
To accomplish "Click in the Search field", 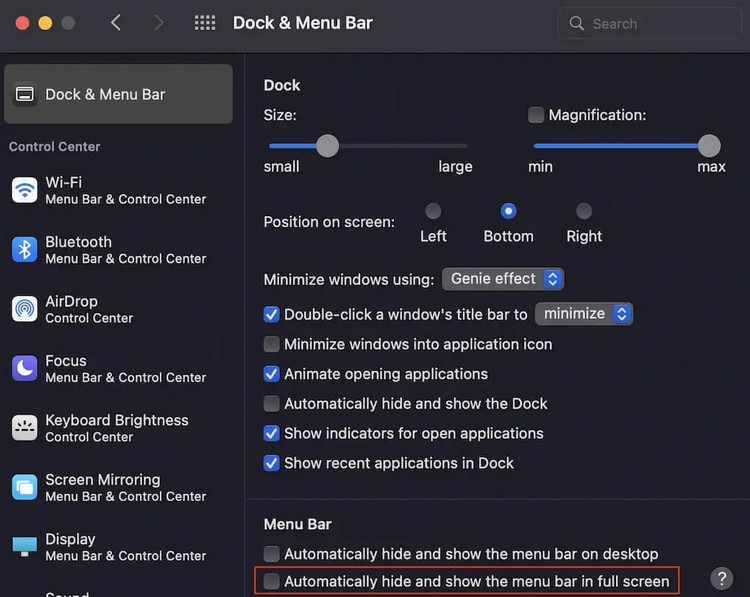I will [650, 23].
